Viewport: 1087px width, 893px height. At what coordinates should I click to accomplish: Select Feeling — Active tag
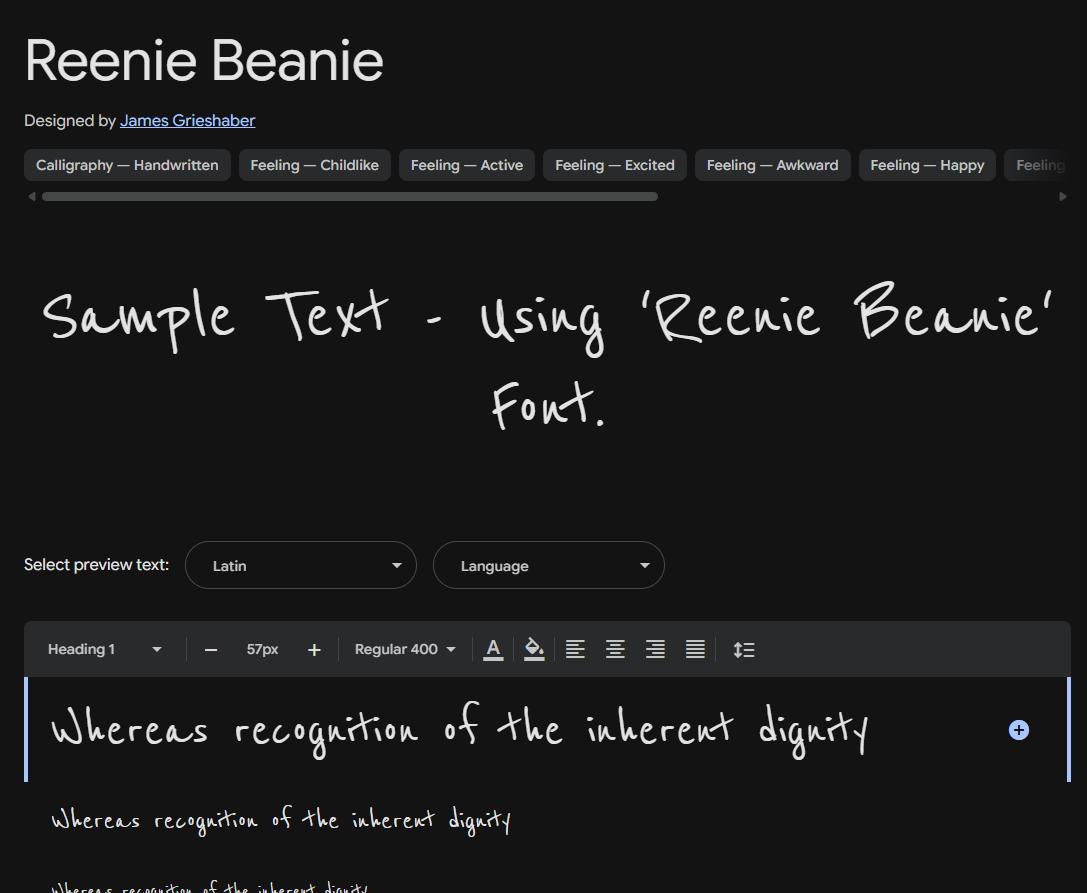pyautogui.click(x=467, y=165)
